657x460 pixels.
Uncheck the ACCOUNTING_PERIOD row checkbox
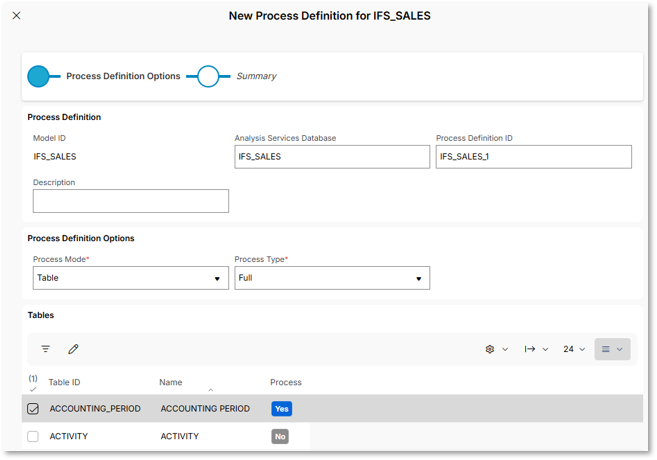coord(33,409)
